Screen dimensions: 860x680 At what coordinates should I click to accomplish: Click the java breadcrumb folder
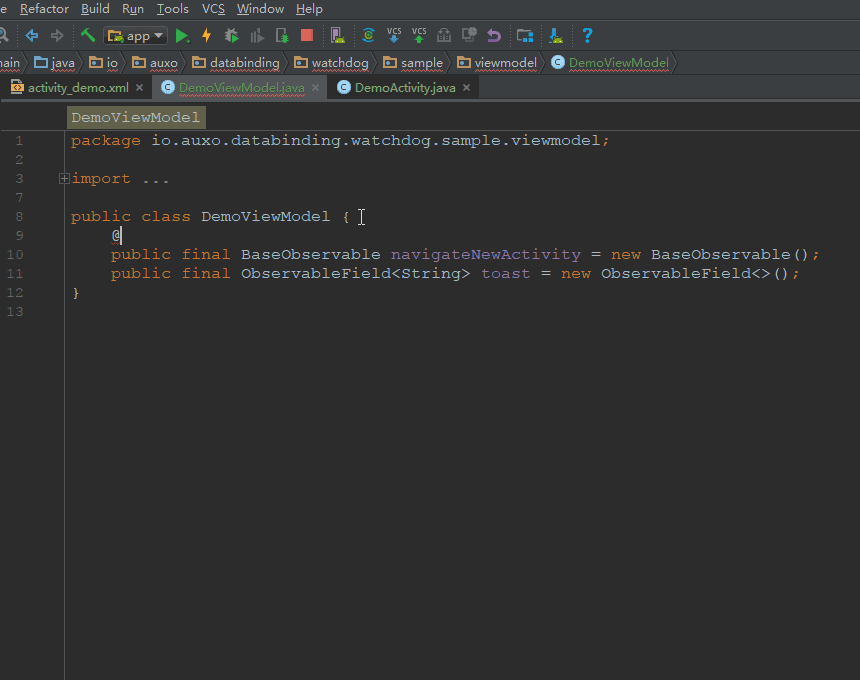(54, 63)
